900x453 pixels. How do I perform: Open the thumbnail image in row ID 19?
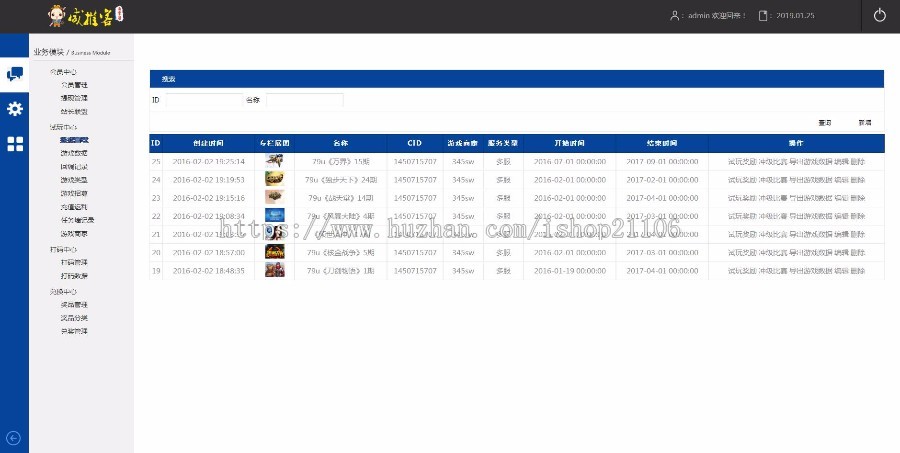(x=274, y=270)
